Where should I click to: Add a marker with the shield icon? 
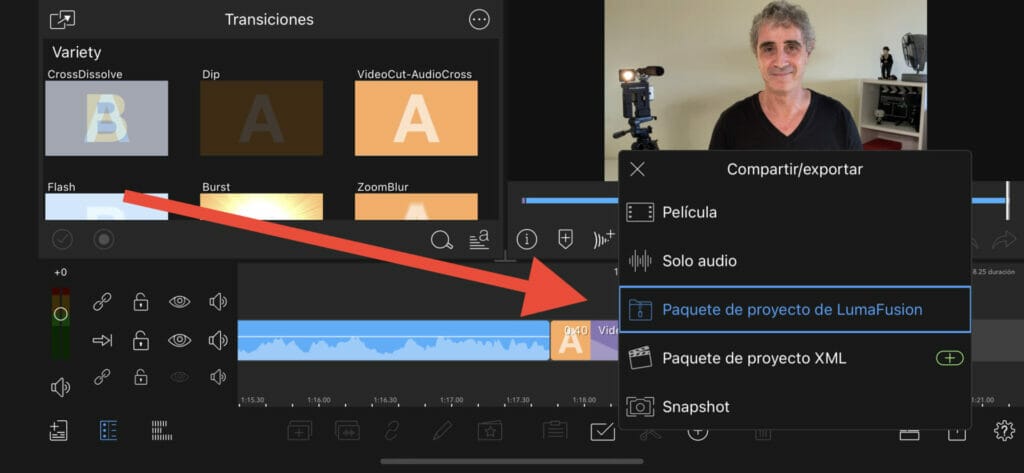coord(565,239)
